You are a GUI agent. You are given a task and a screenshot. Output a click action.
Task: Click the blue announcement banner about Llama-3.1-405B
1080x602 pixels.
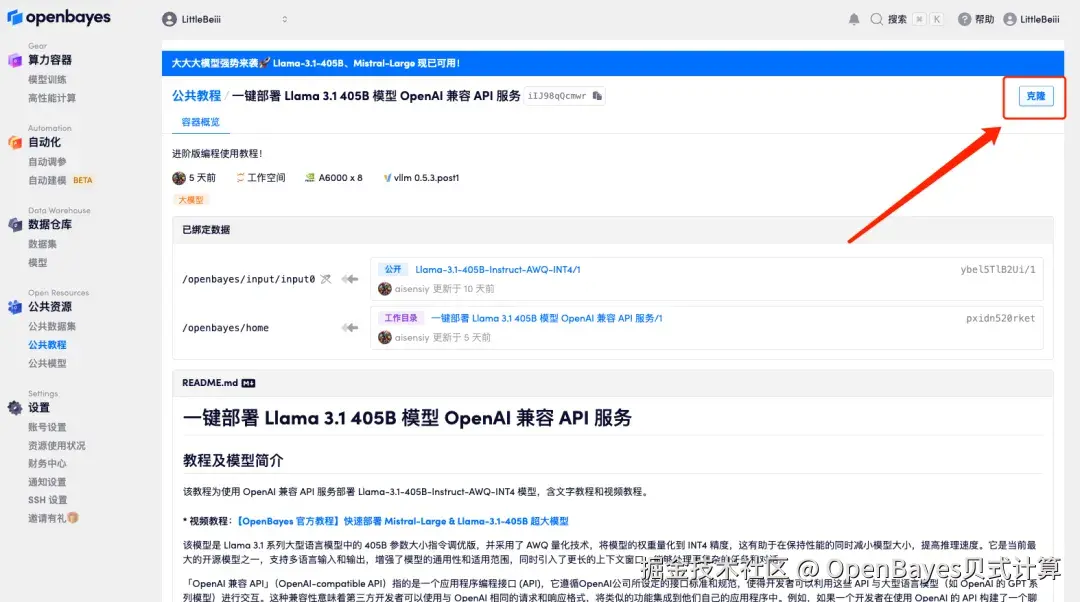[x=613, y=63]
